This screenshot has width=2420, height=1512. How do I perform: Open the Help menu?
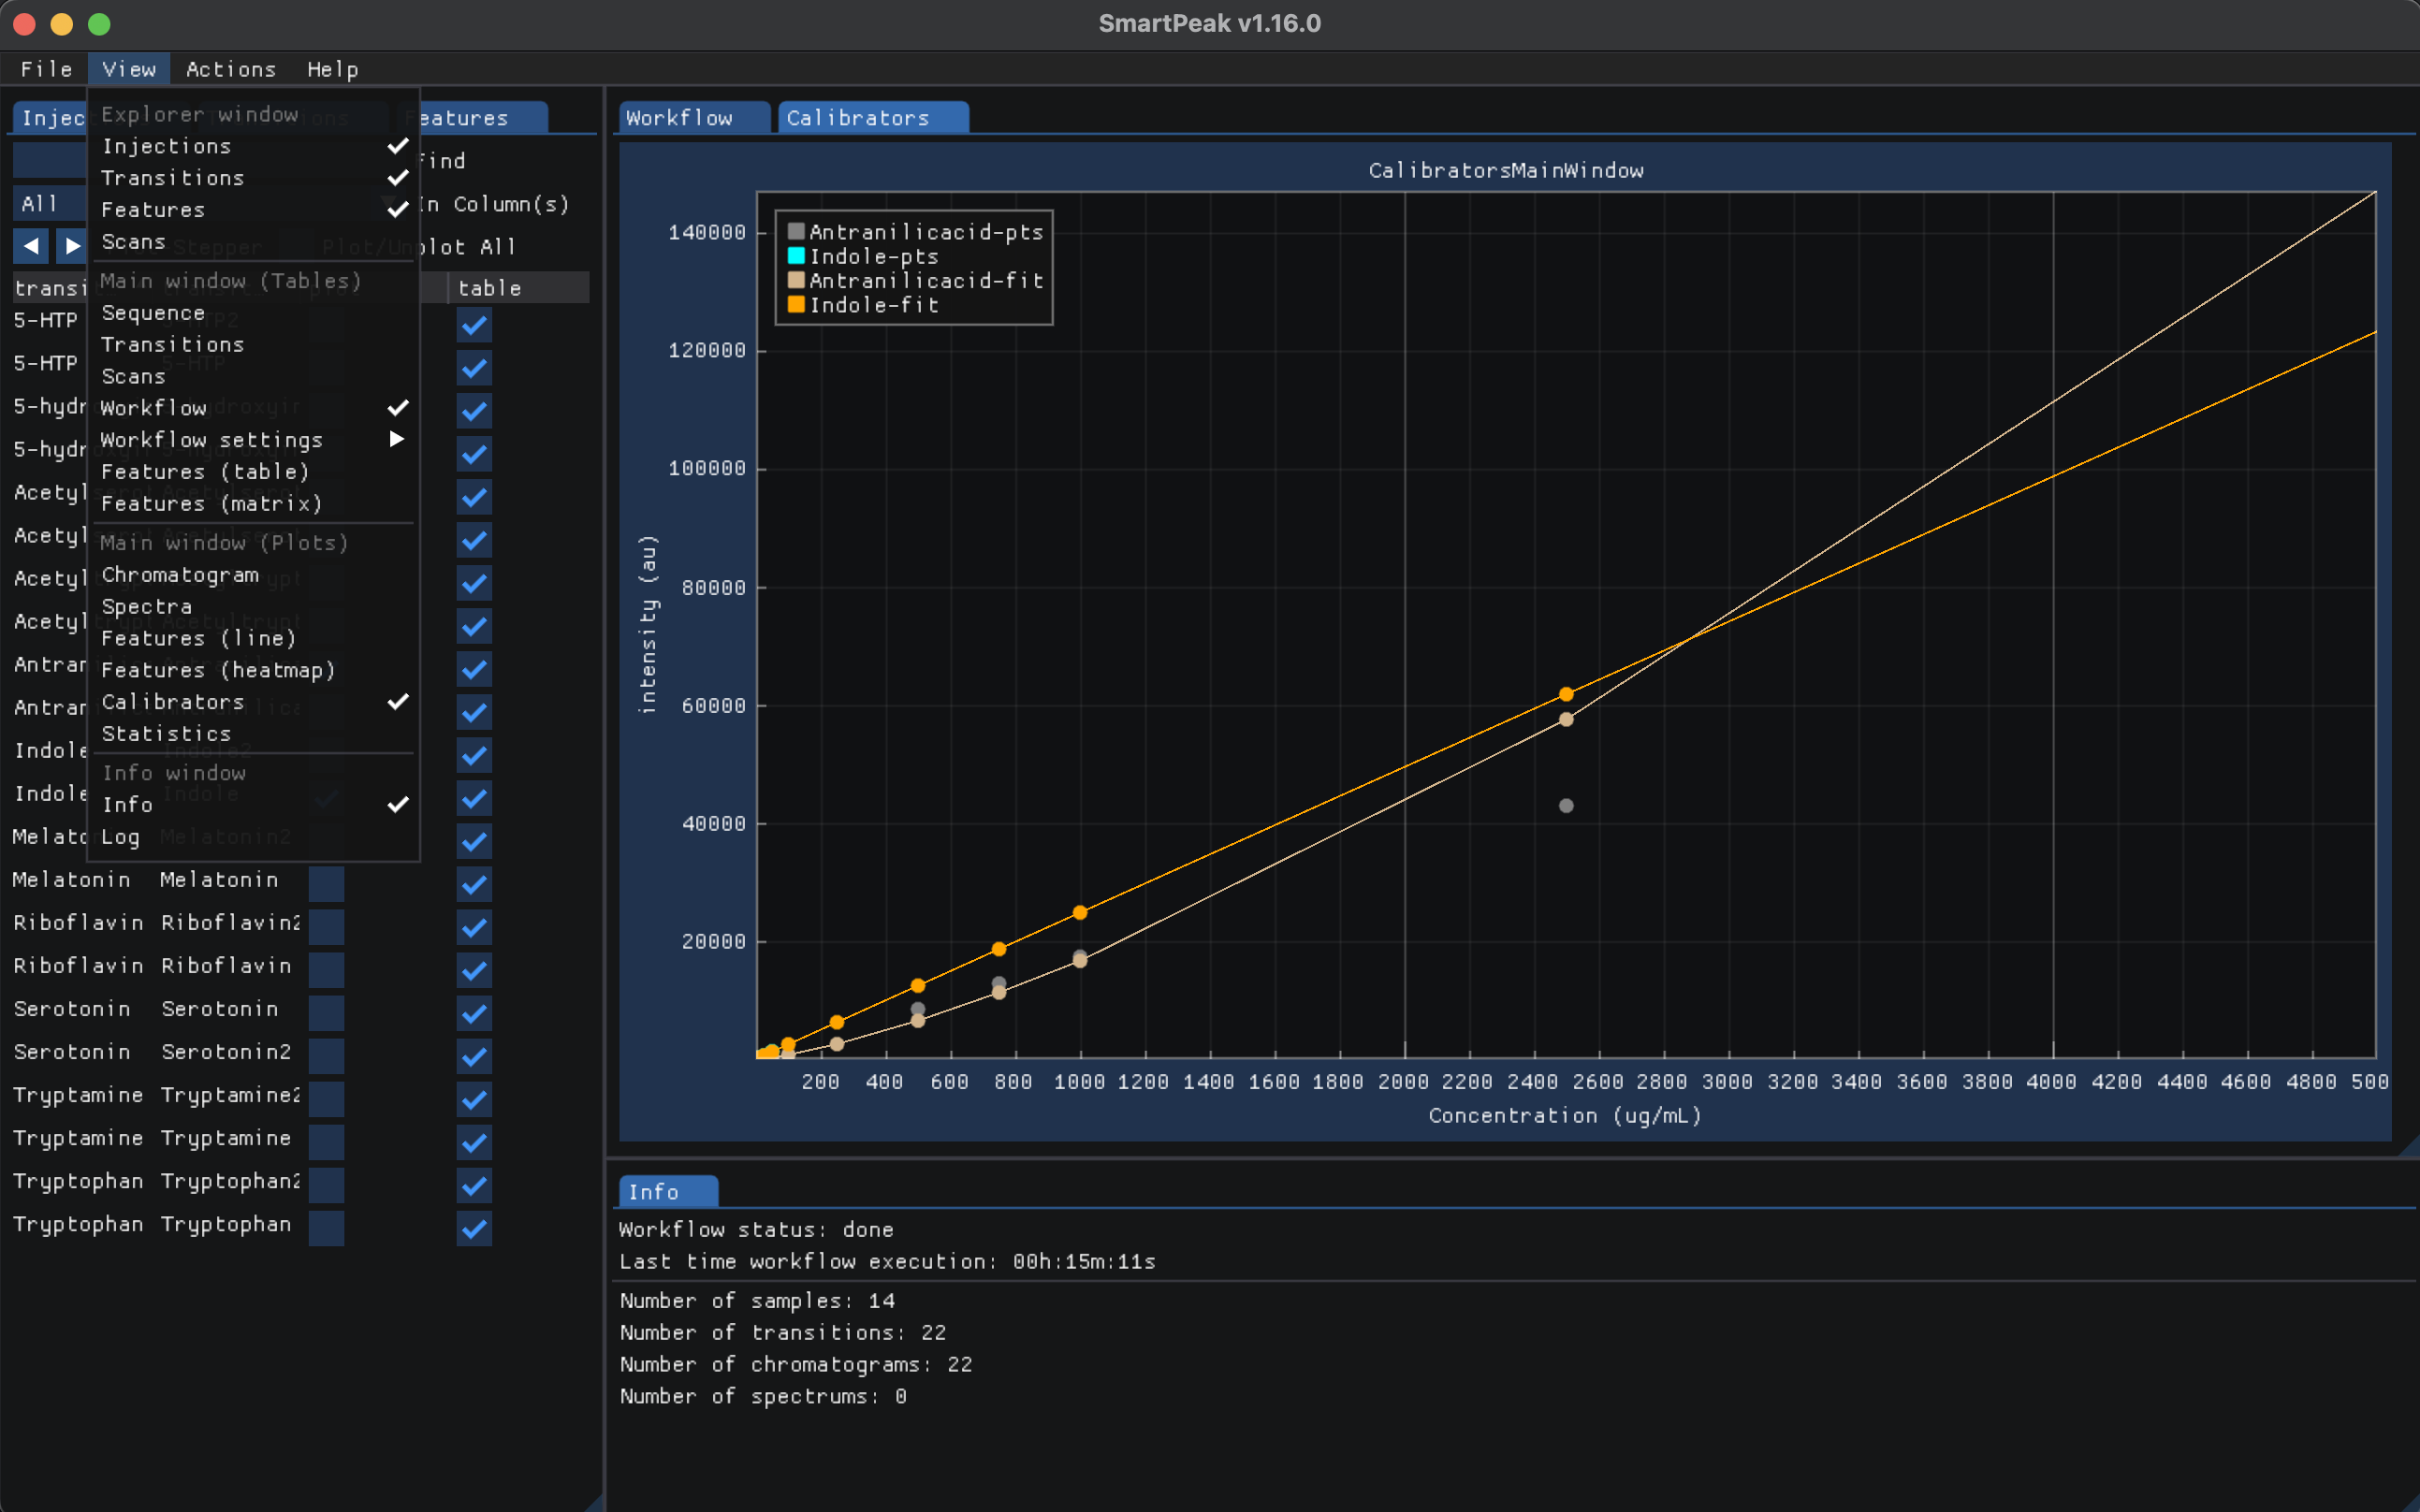coord(333,69)
